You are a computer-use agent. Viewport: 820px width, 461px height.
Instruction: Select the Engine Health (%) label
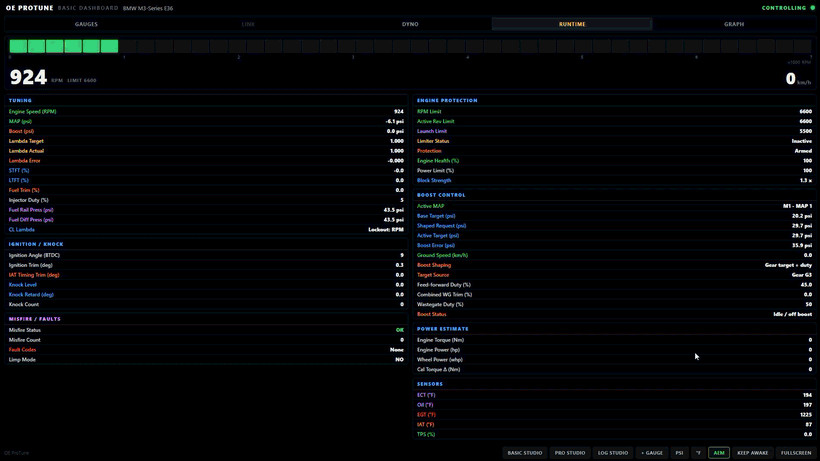438,161
